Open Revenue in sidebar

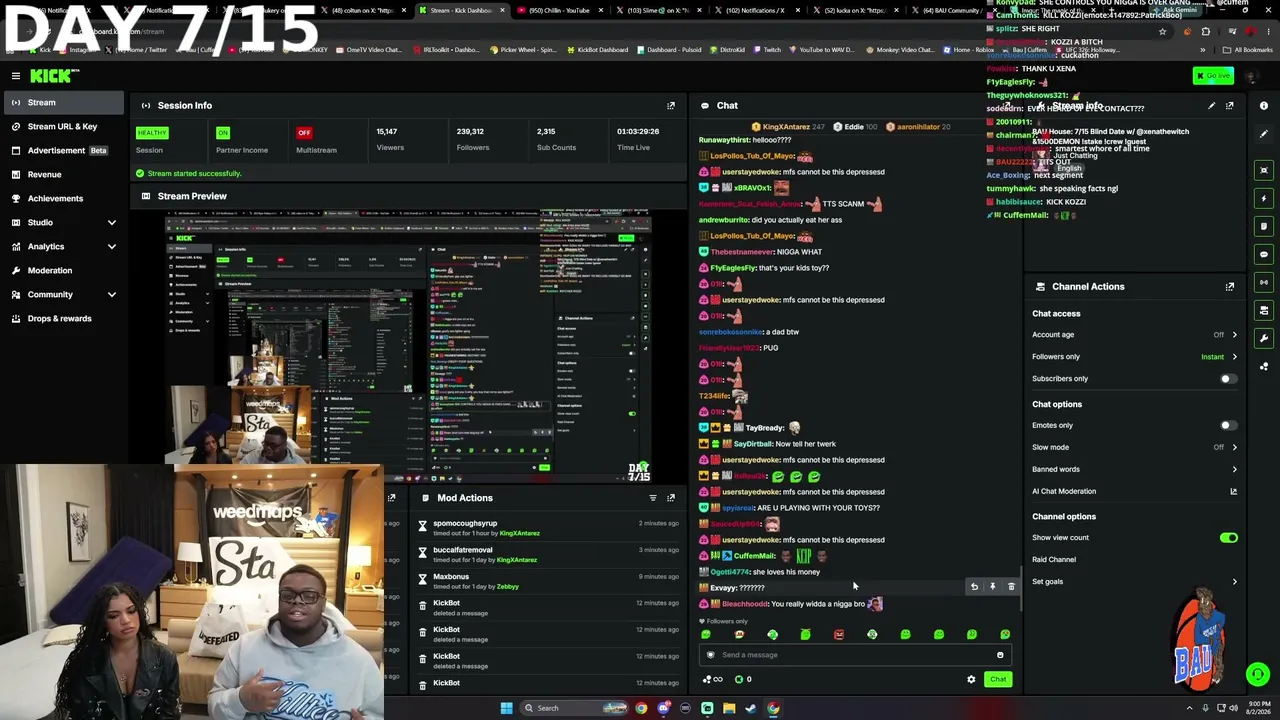pos(64,174)
